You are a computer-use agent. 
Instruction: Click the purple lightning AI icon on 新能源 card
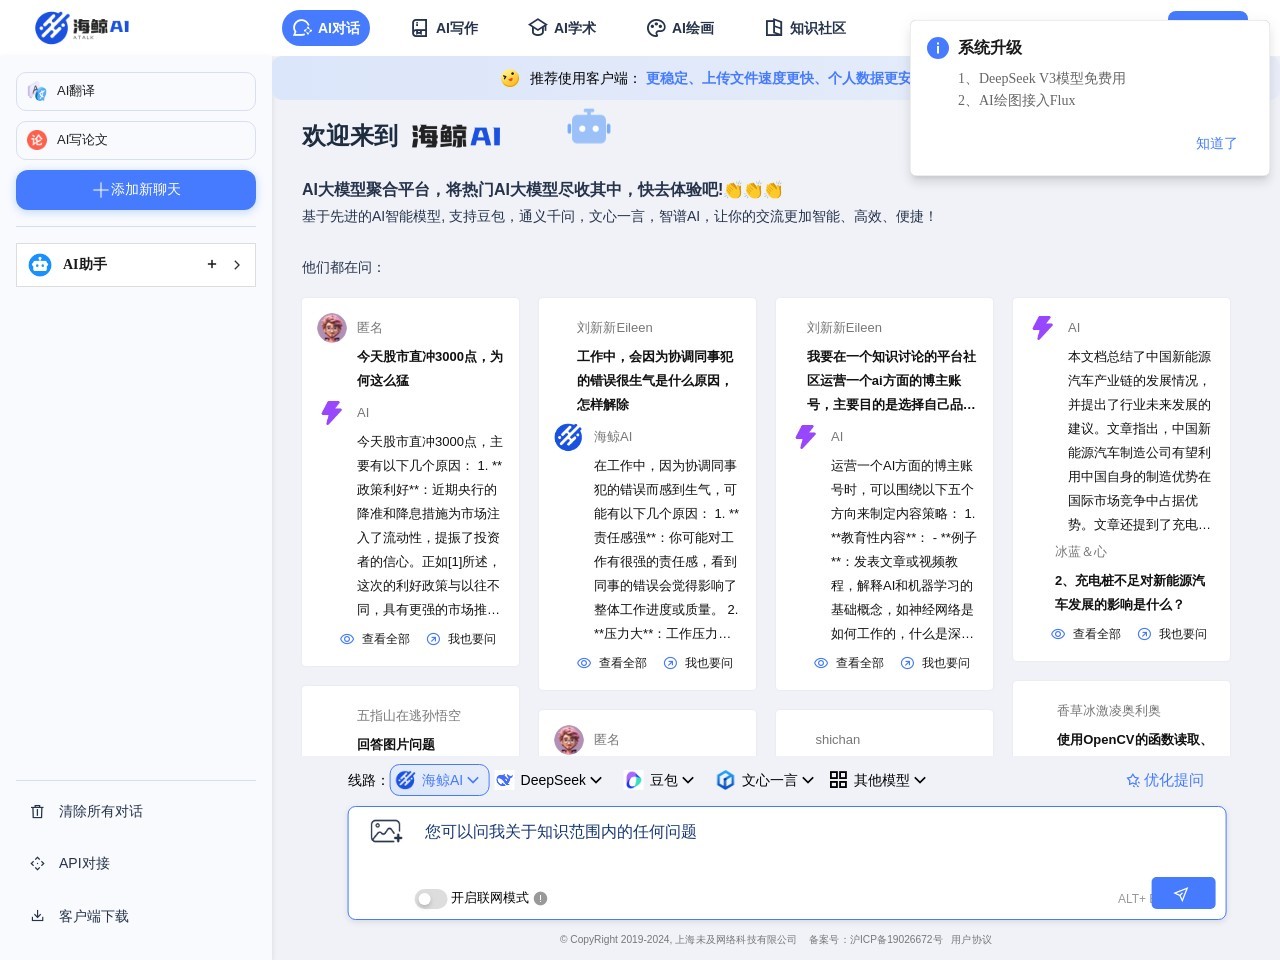pos(1043,328)
